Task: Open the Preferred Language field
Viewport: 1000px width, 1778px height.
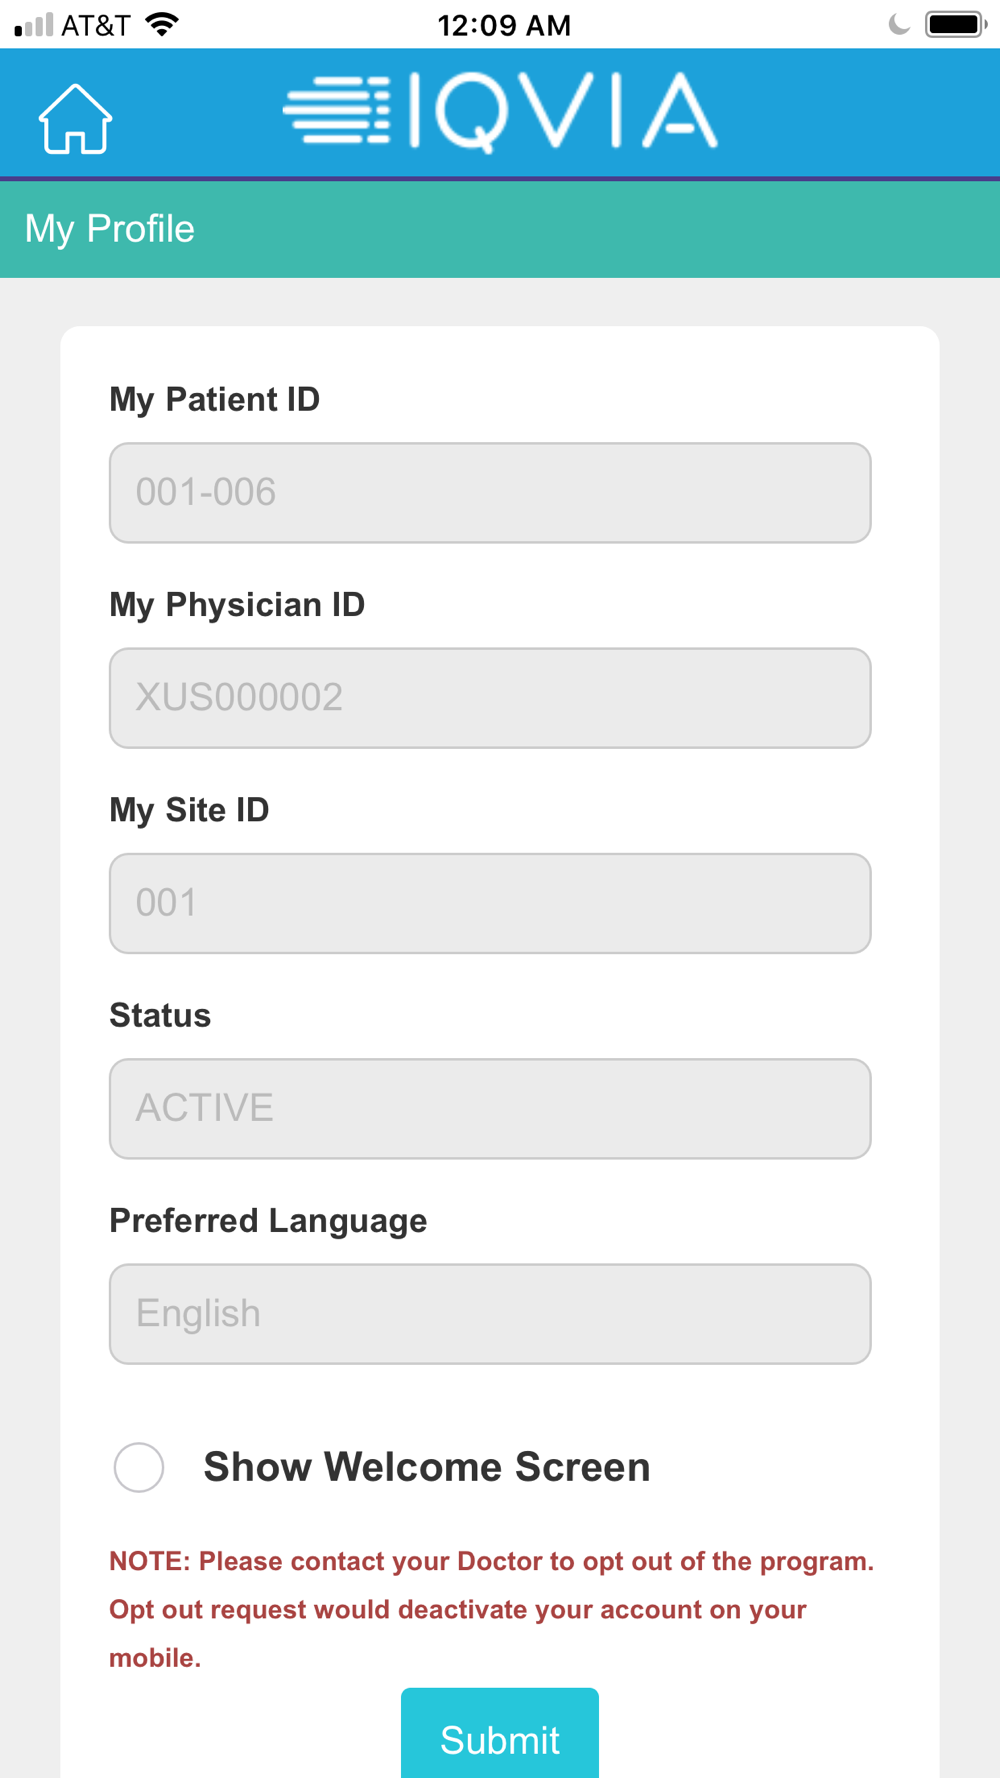Action: point(490,1314)
